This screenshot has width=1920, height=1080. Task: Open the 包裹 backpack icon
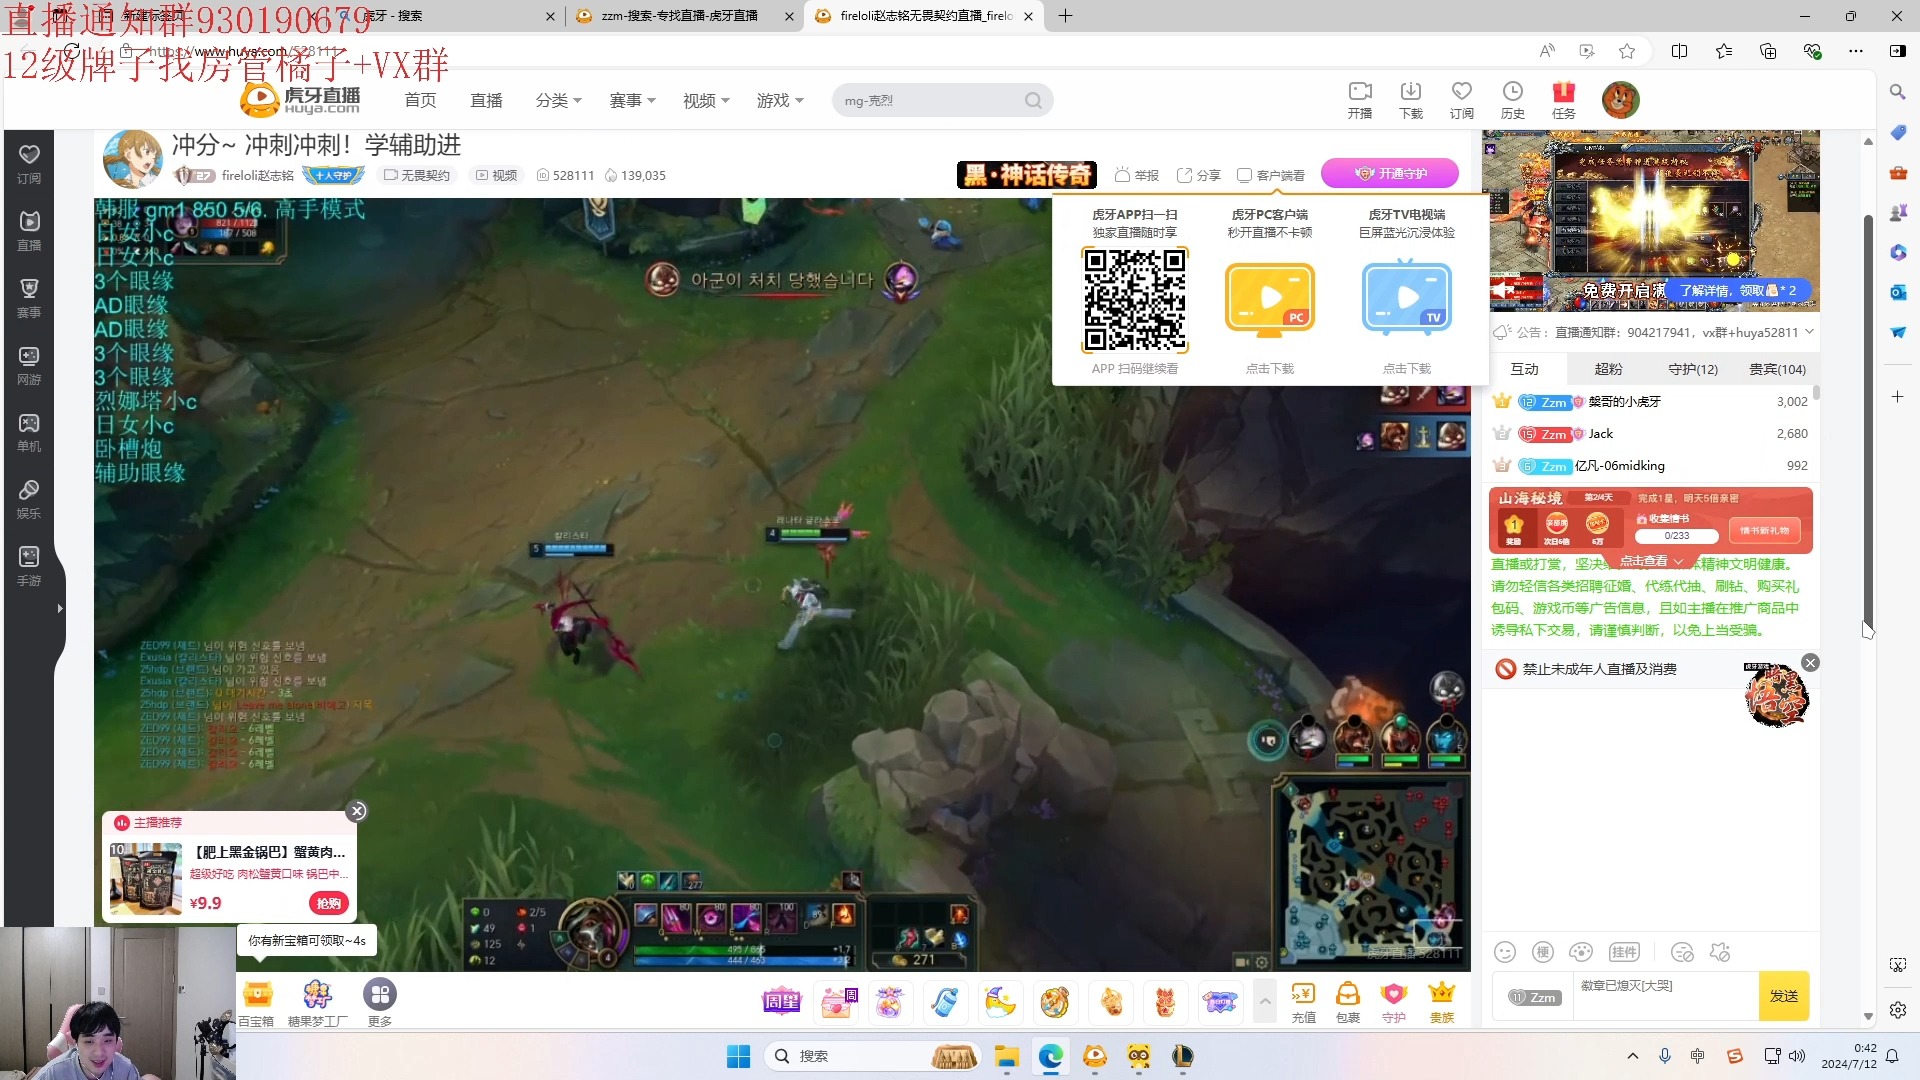point(1348,1002)
